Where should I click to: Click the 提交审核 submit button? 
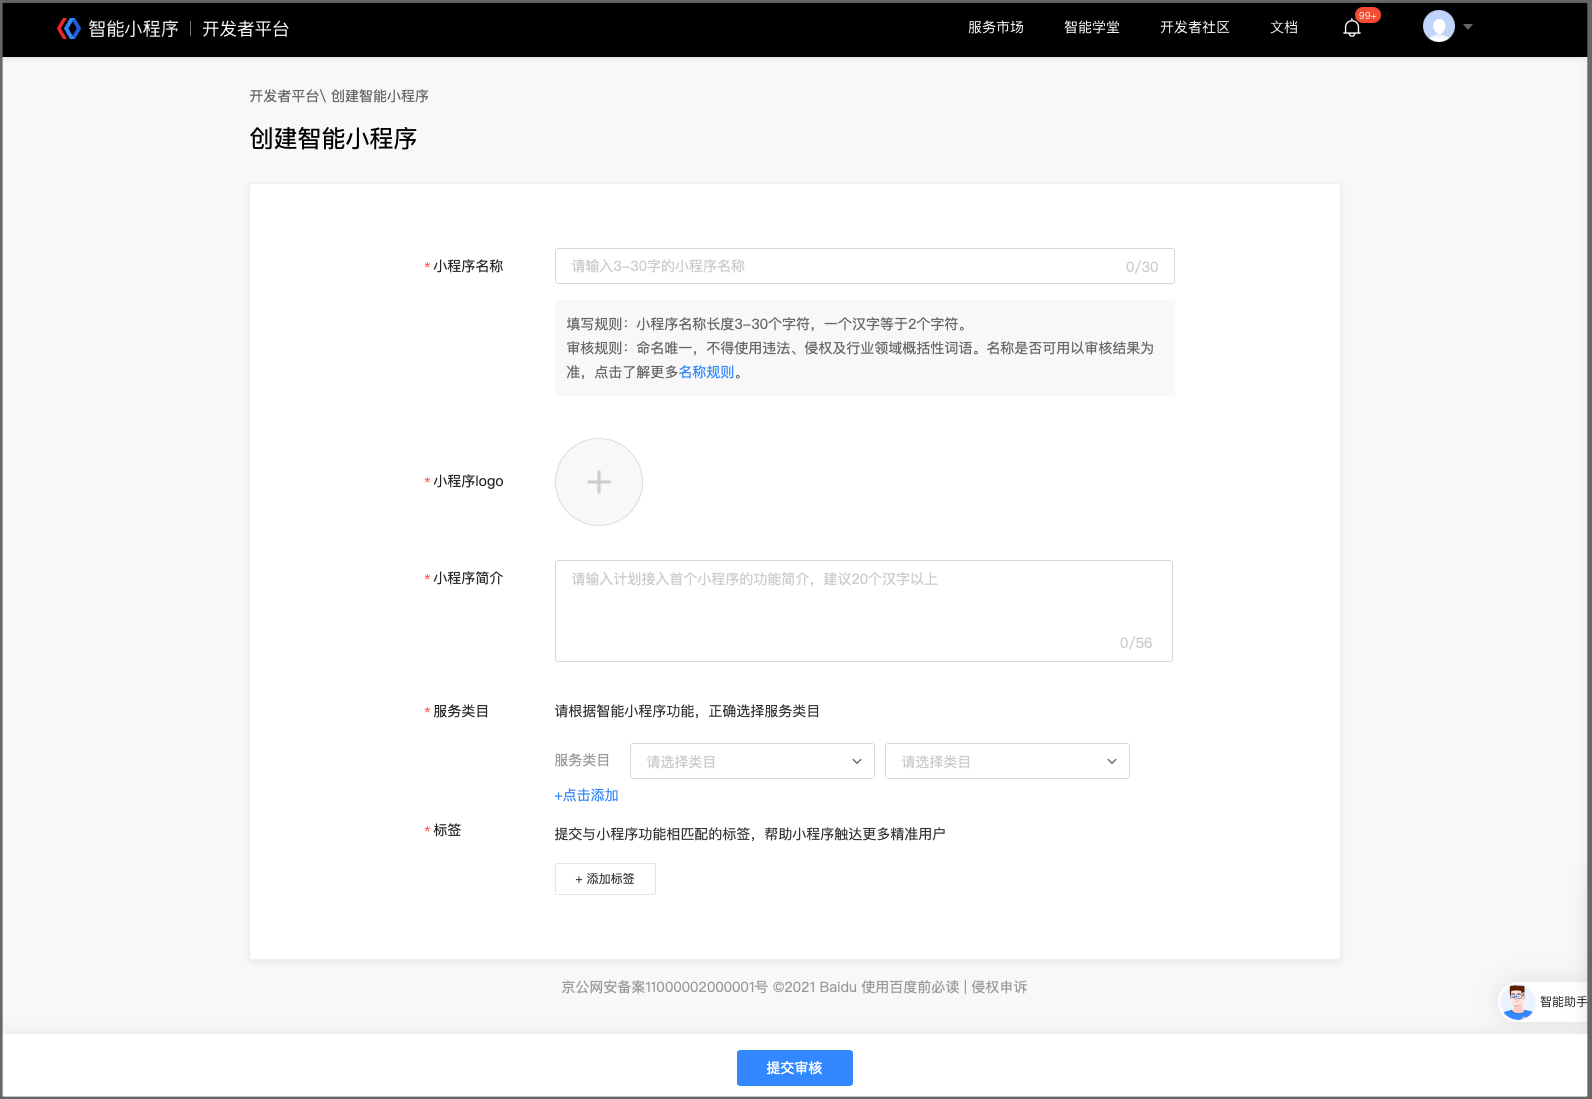coord(795,1068)
